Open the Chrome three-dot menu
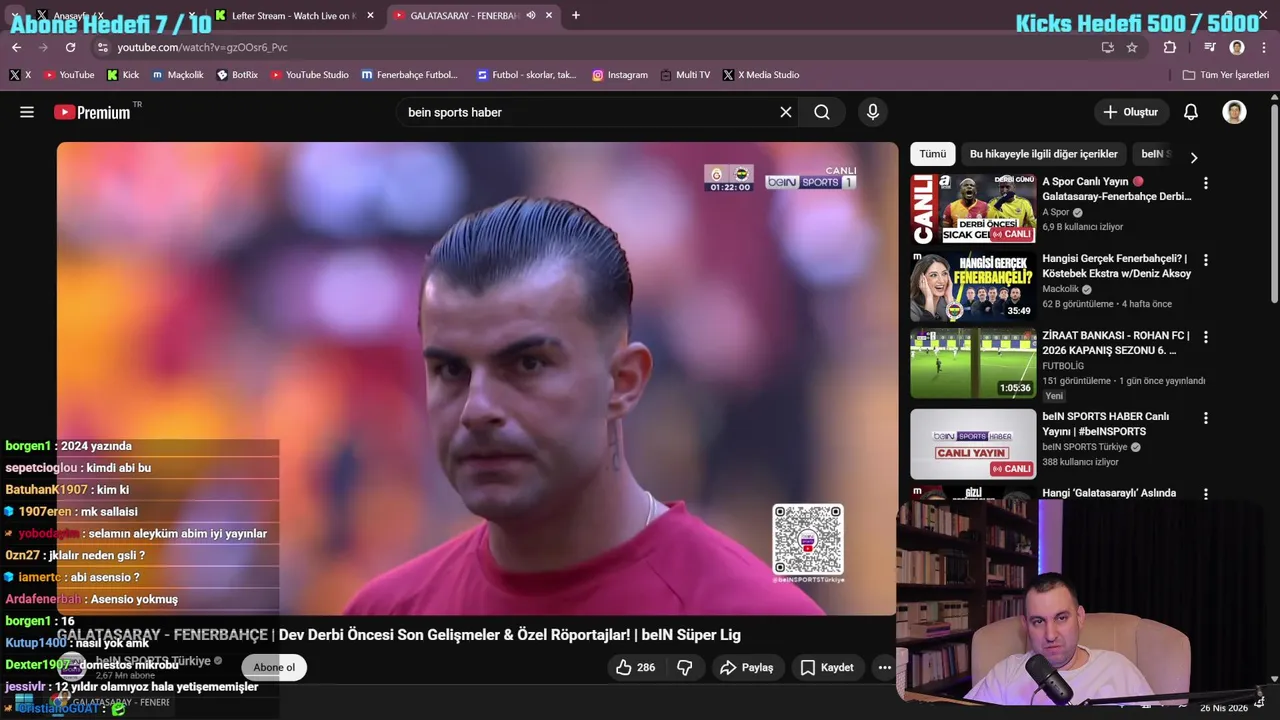 (1265, 47)
